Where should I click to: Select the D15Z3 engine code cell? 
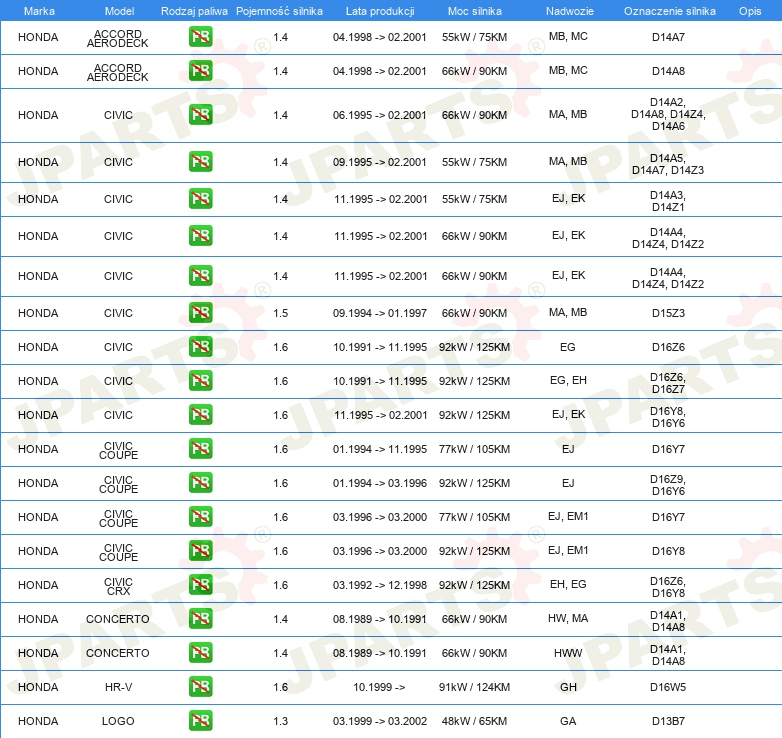tap(668, 313)
